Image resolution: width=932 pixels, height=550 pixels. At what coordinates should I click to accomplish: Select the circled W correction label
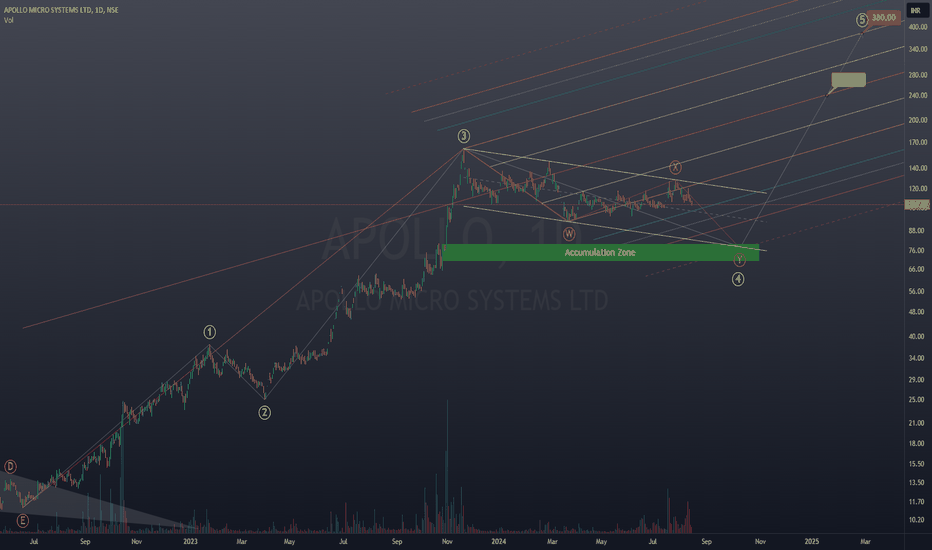[569, 234]
